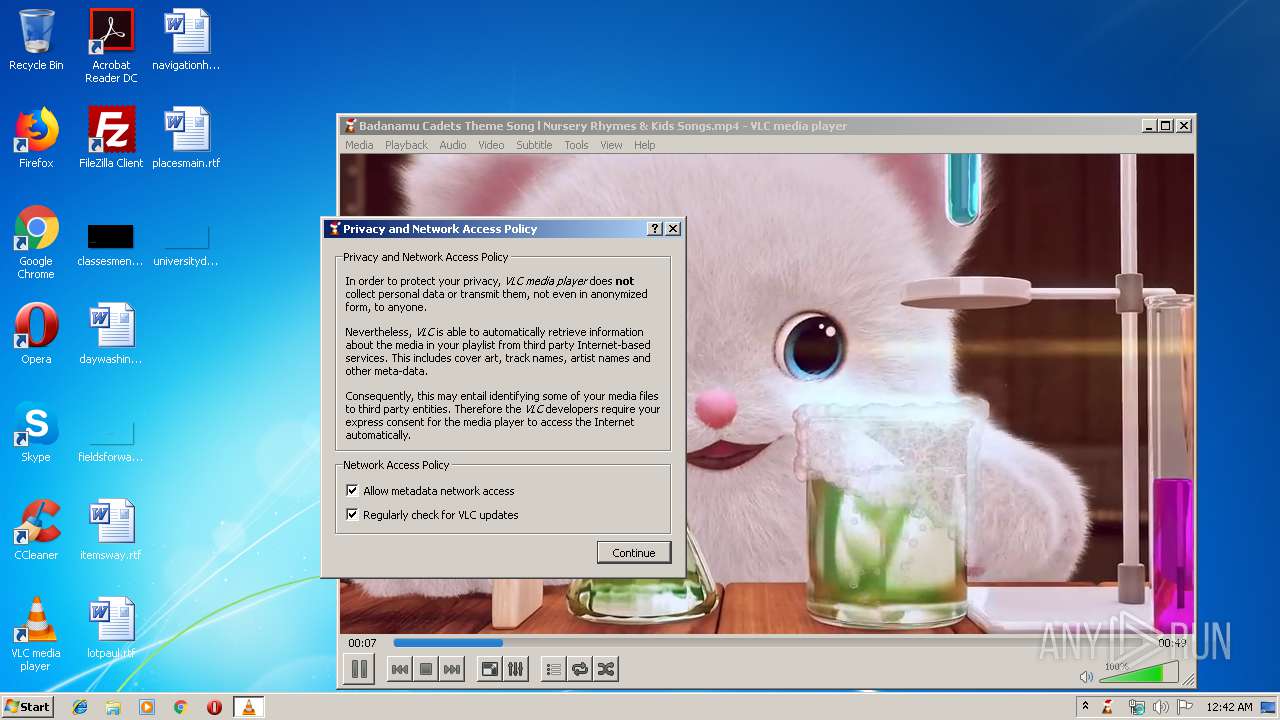This screenshot has height=720, width=1280.
Task: Select the Recycle Bin desktop icon
Action: click(x=36, y=40)
